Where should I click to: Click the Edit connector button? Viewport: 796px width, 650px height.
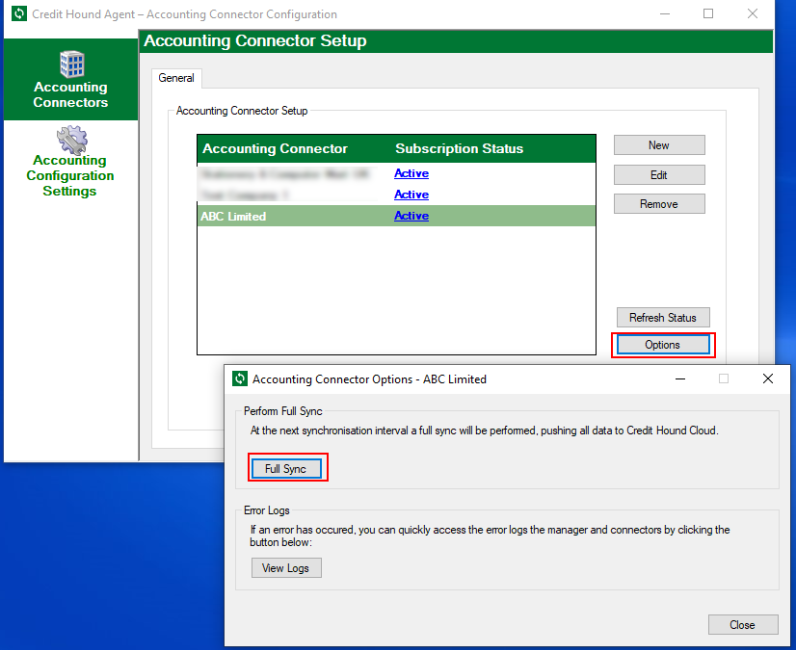coord(659,175)
